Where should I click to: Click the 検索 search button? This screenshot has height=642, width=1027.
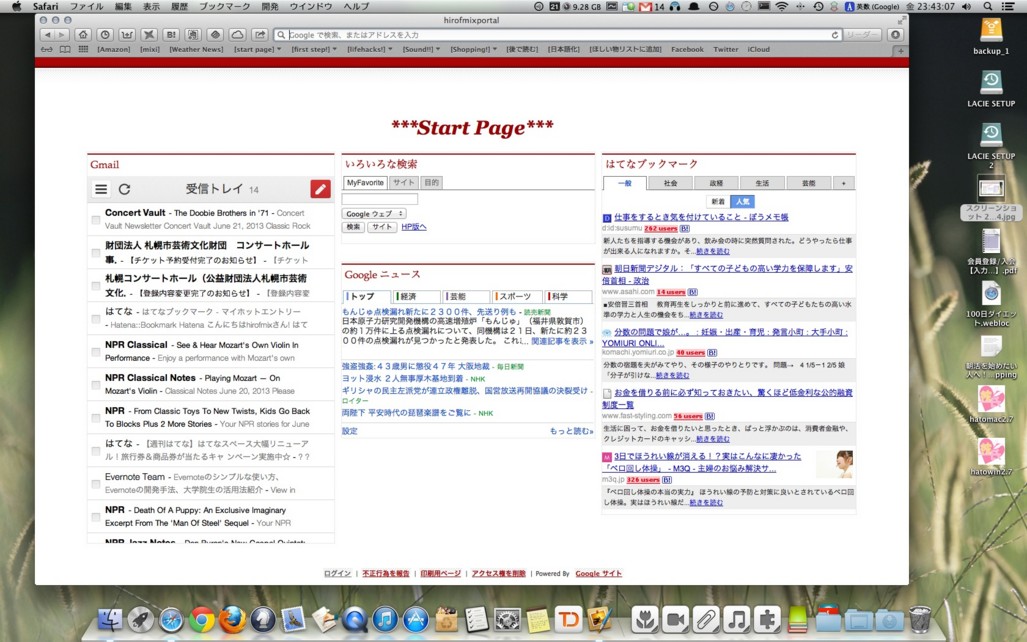(x=353, y=227)
